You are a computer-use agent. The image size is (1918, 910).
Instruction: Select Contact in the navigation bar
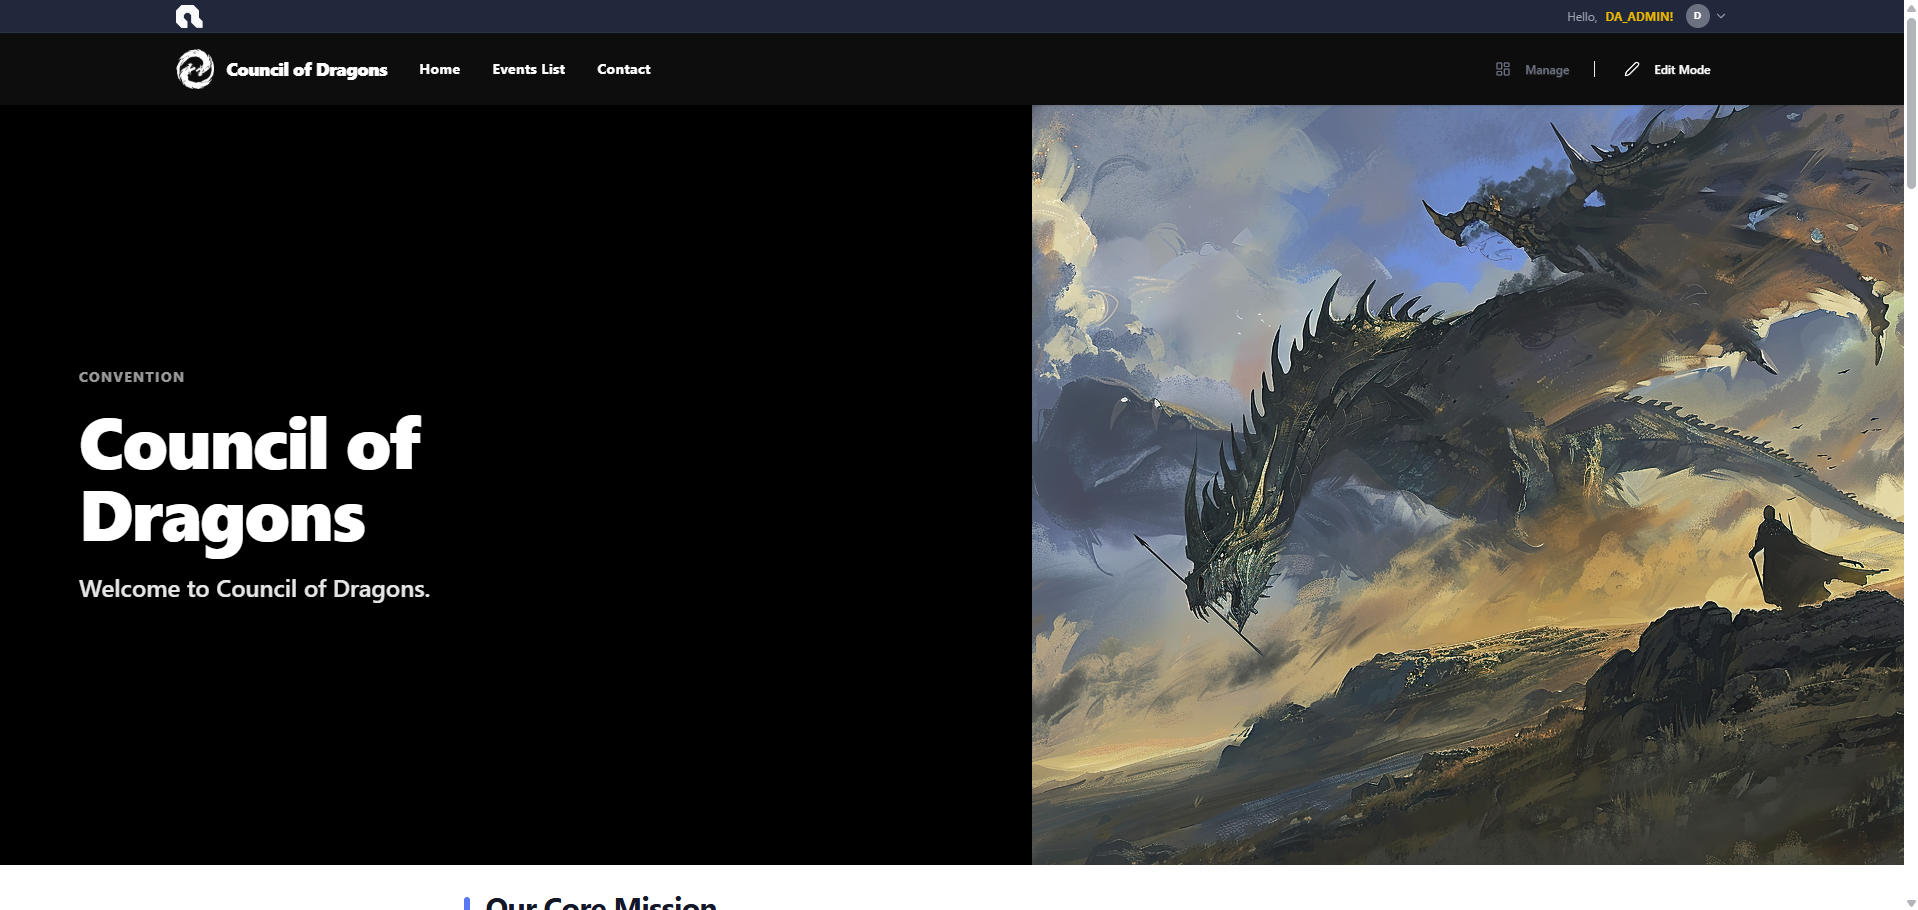pyautogui.click(x=623, y=69)
